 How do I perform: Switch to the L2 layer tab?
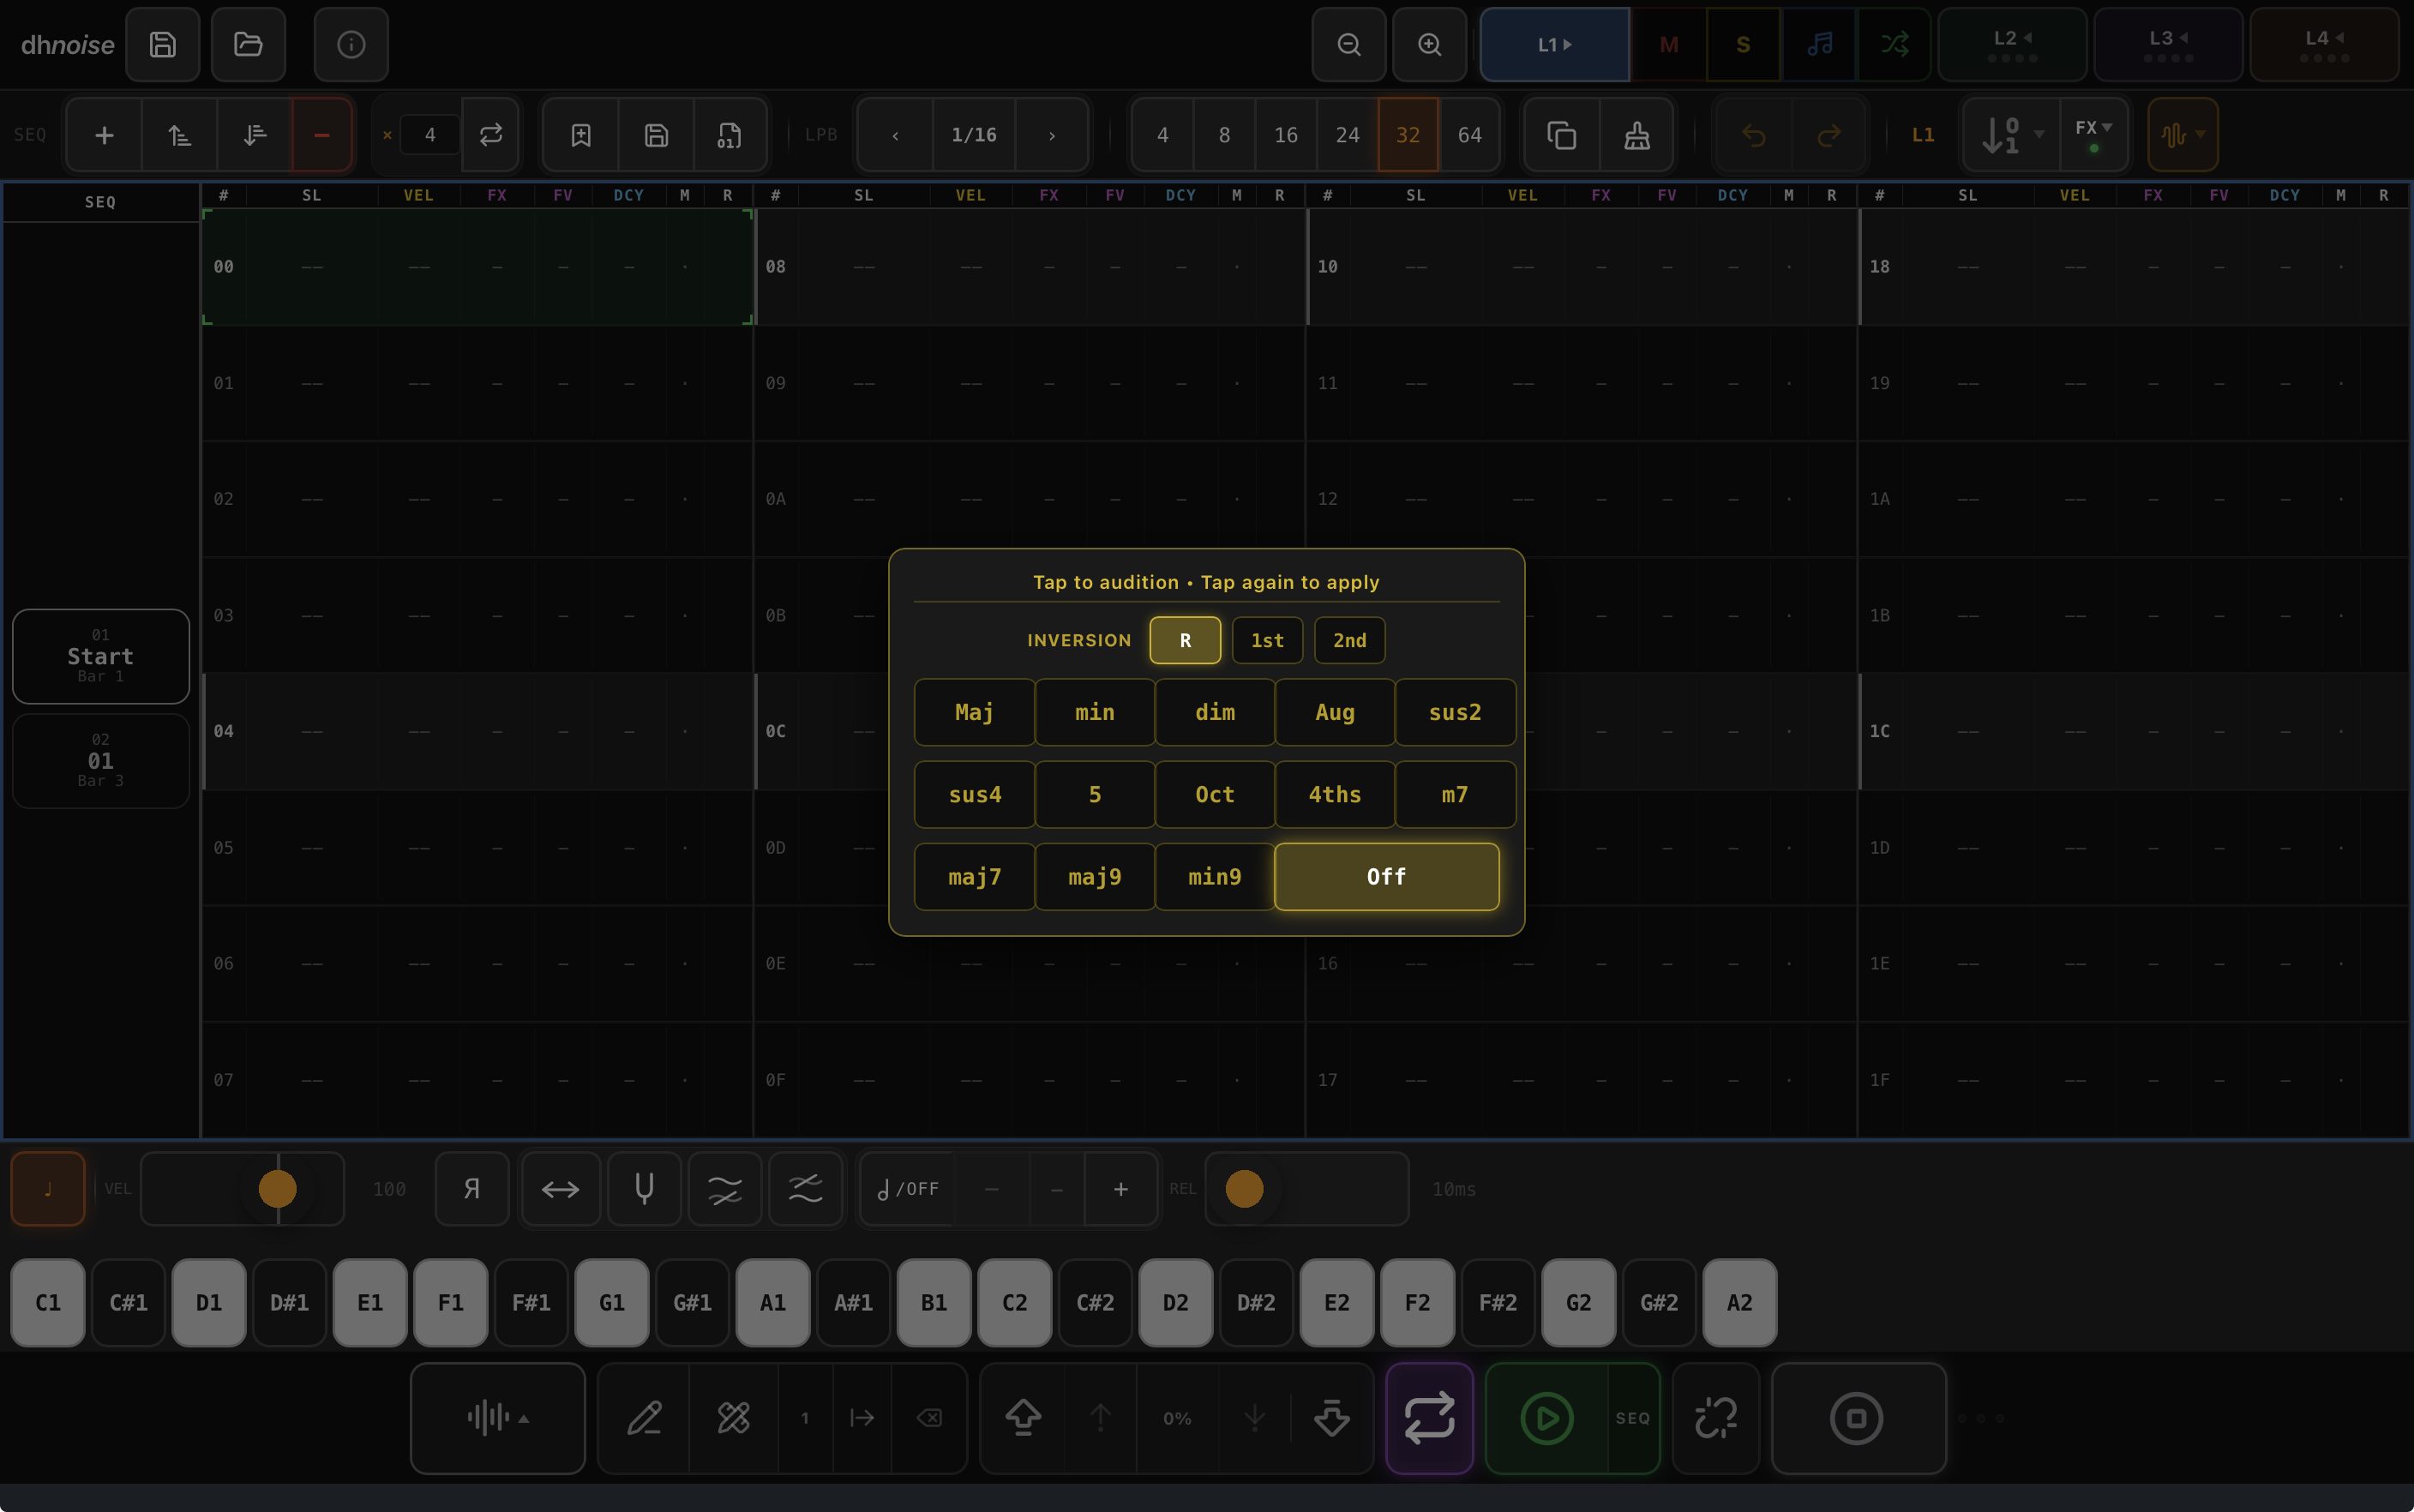click(x=2013, y=45)
